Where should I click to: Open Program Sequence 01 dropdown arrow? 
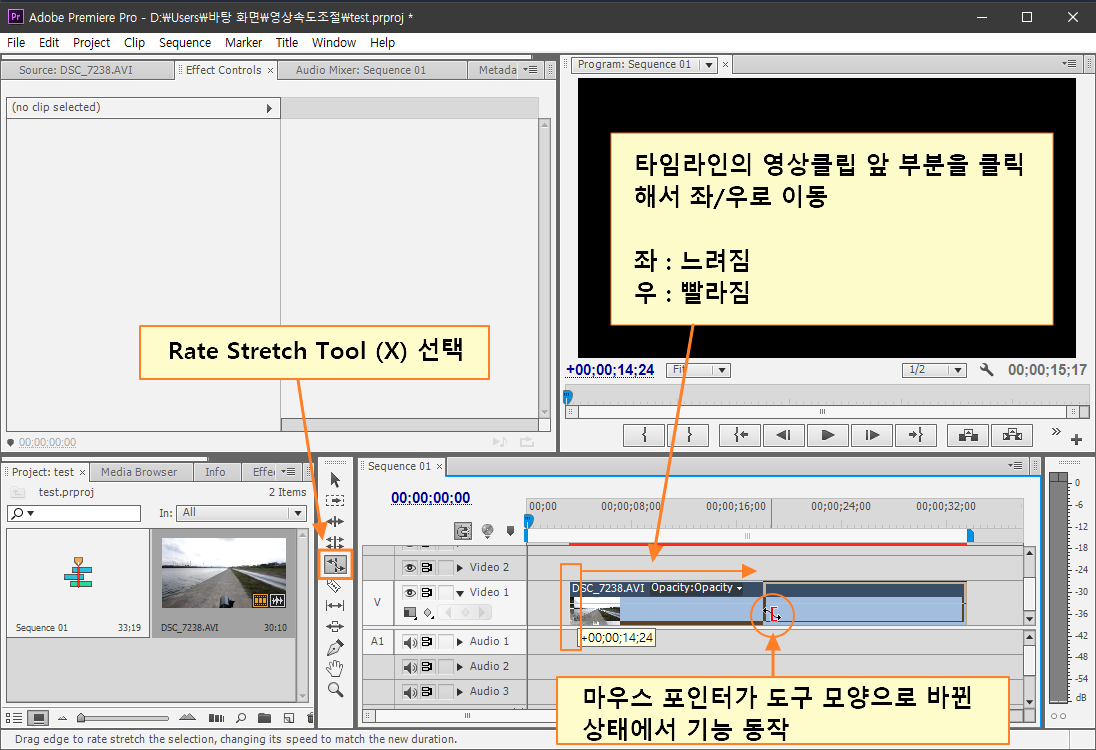709,65
